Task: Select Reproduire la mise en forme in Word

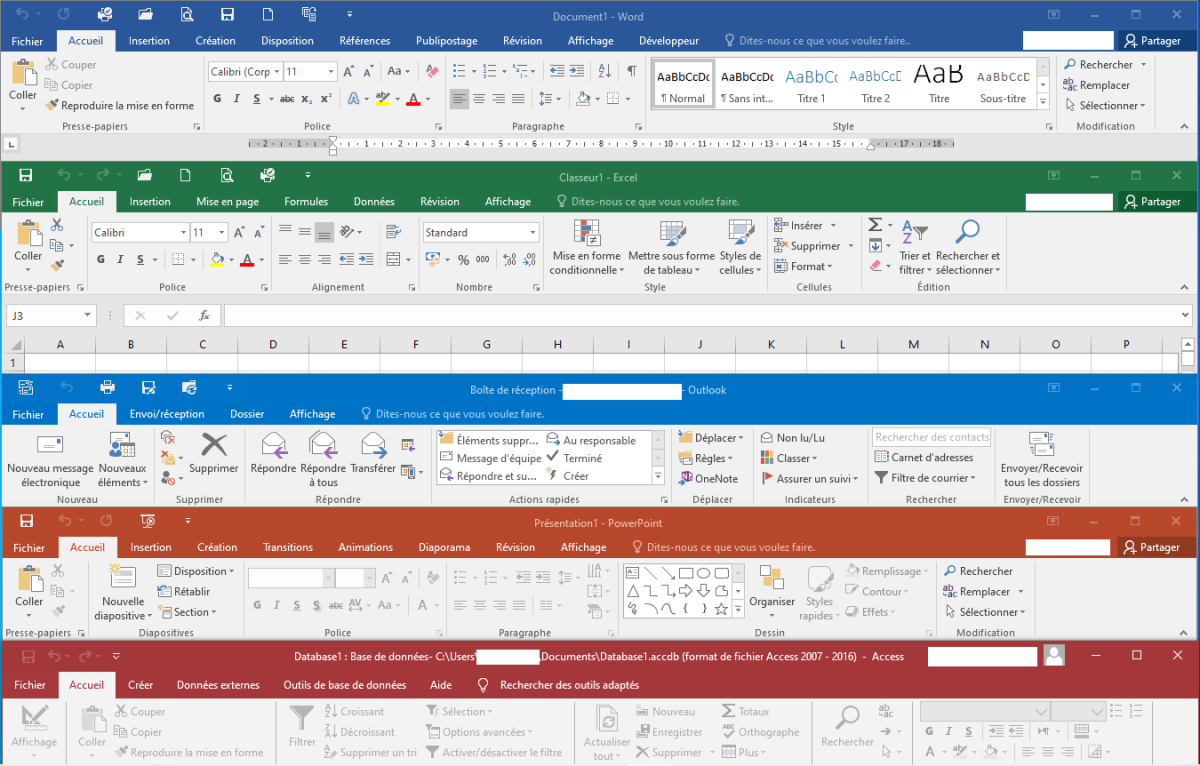Action: click(x=119, y=105)
